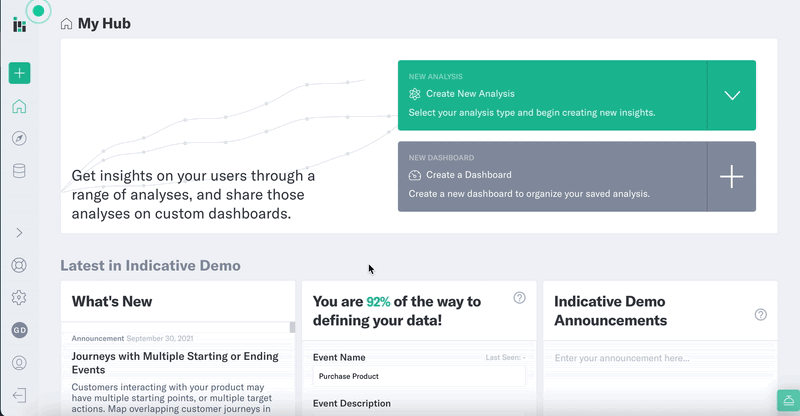Click the green plus create button in sidebar
800x416 pixels.
19,73
